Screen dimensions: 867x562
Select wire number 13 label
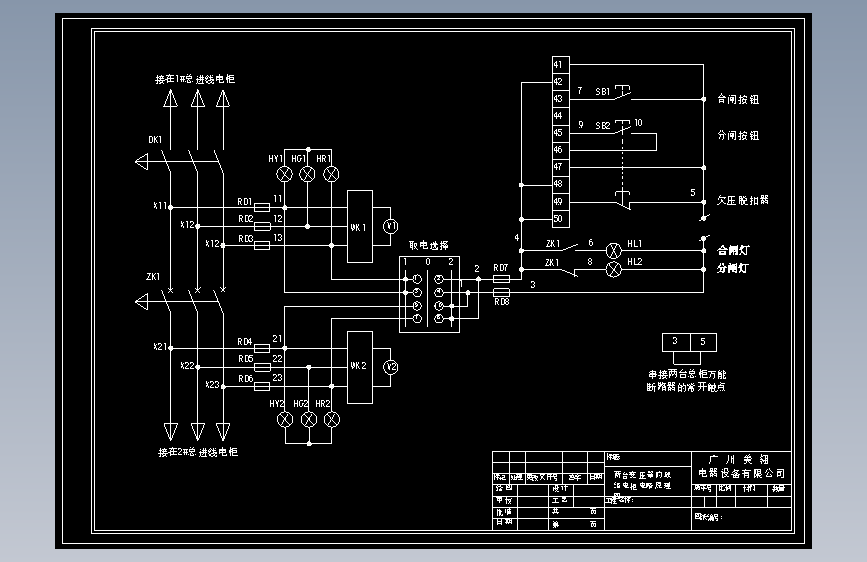click(x=278, y=238)
